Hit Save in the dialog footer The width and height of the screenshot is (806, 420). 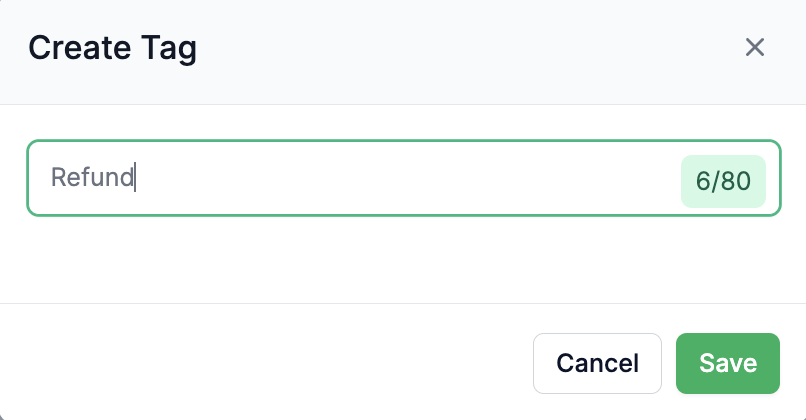coord(727,363)
